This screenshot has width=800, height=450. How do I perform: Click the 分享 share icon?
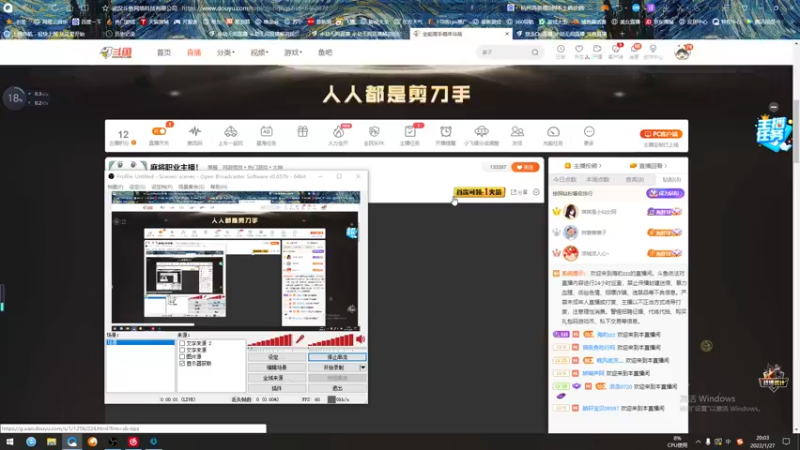click(x=519, y=192)
